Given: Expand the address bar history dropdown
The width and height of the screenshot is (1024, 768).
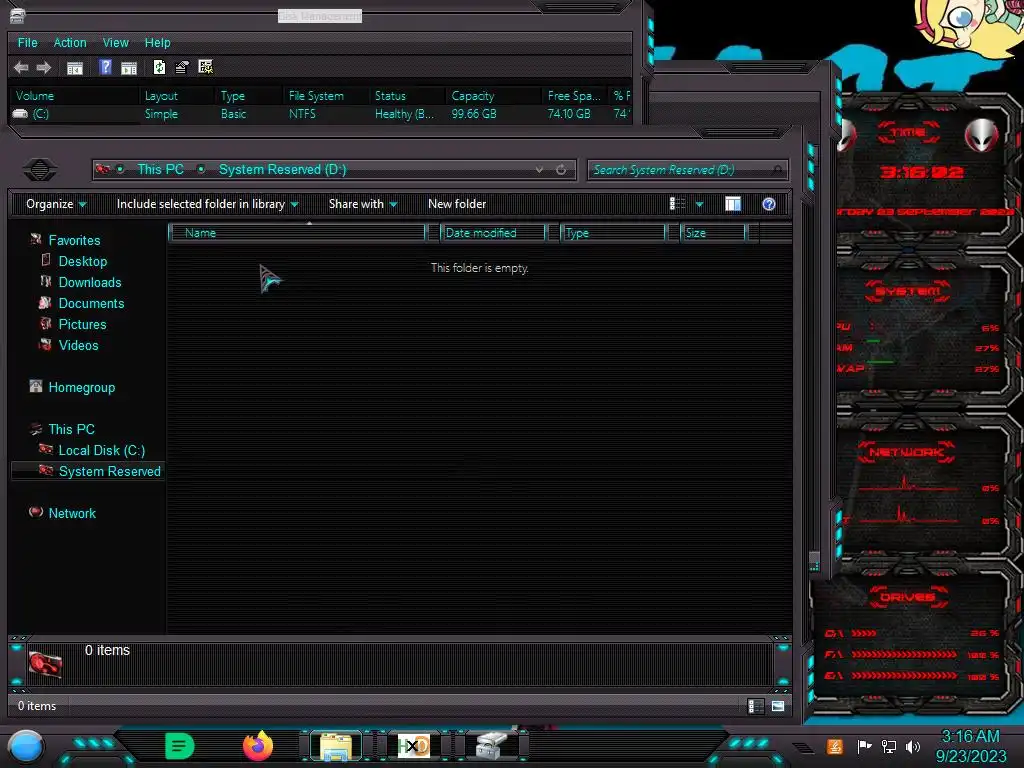Looking at the screenshot, I should click(x=539, y=170).
